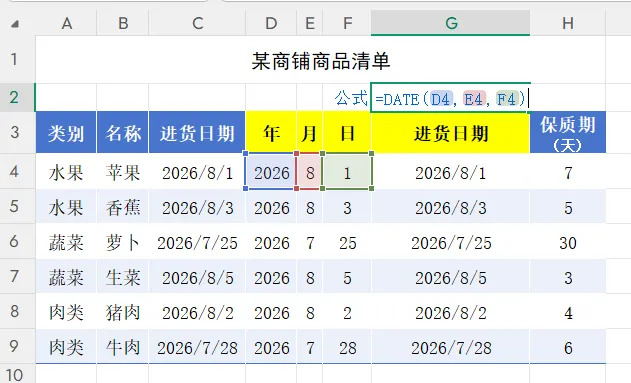The height and width of the screenshot is (383, 631).
Task: Select column E header
Action: (309, 23)
